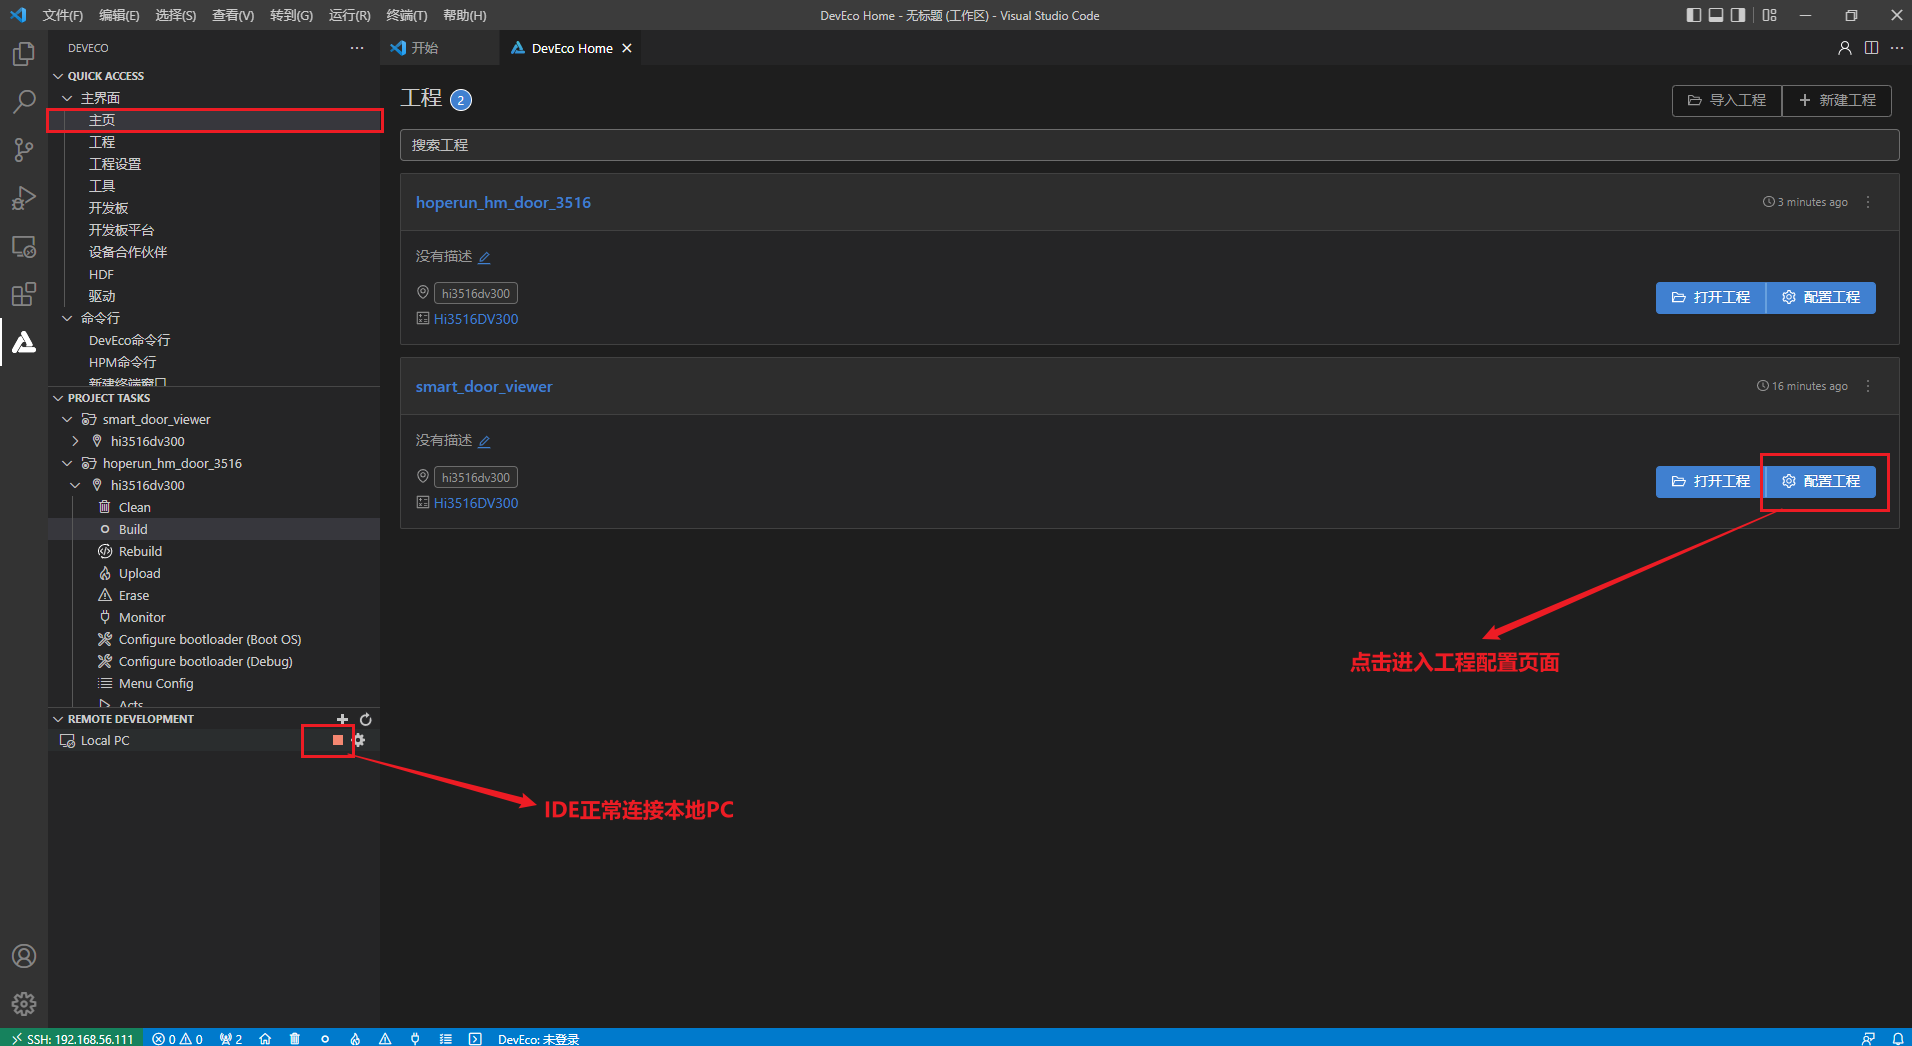Select the Upload task

(x=214, y=573)
